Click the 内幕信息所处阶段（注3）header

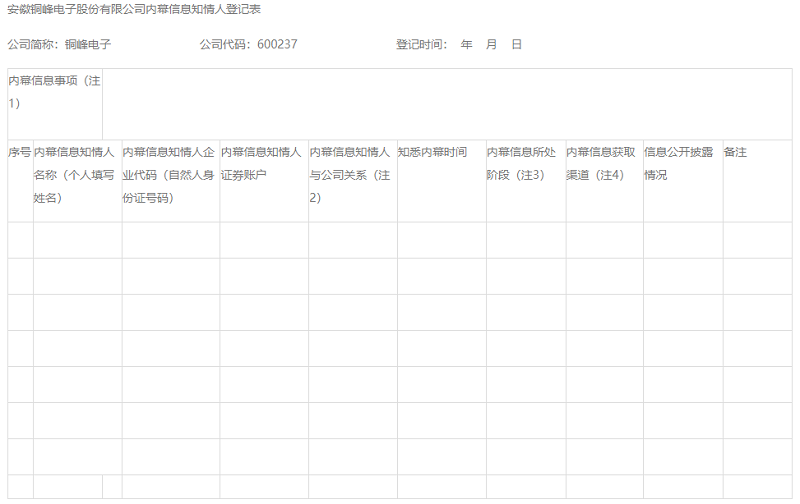click(525, 164)
